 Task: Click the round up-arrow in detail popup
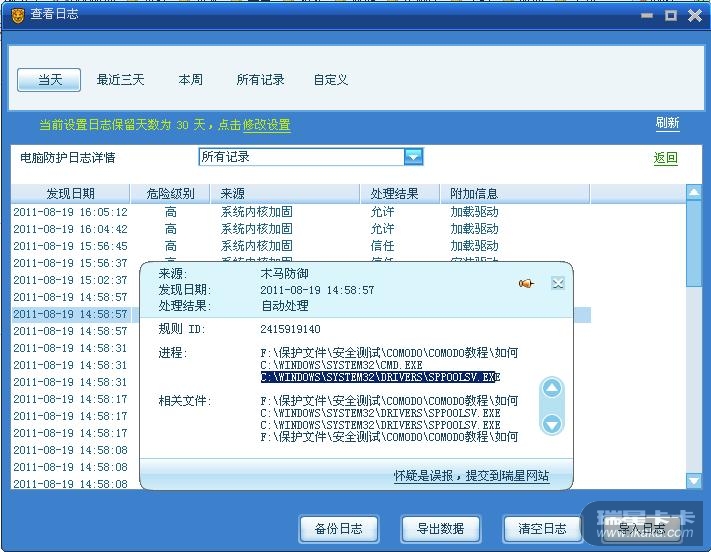coord(552,388)
